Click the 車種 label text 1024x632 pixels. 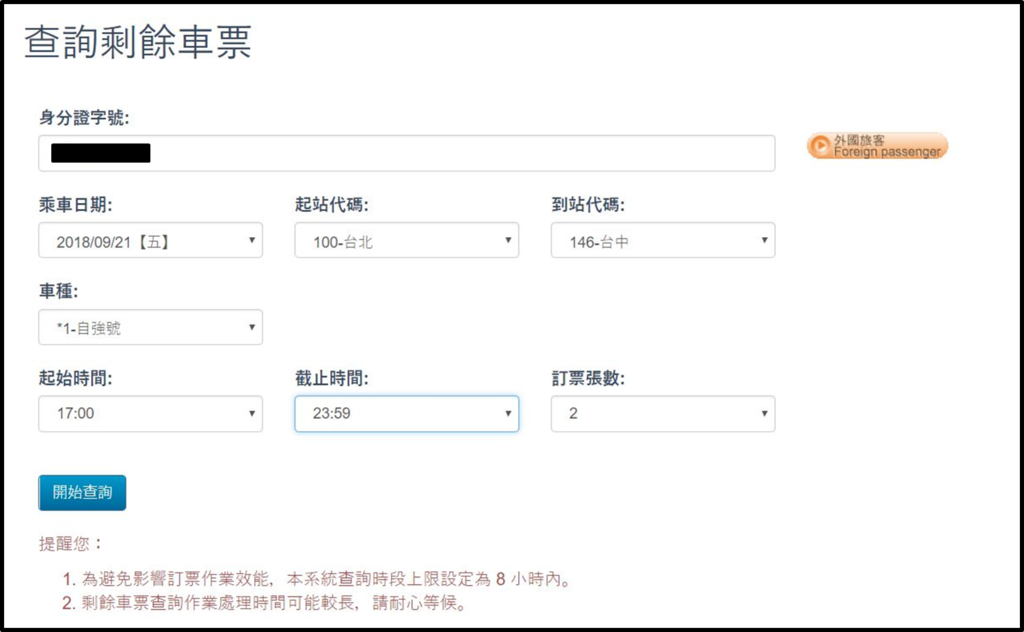[58, 291]
